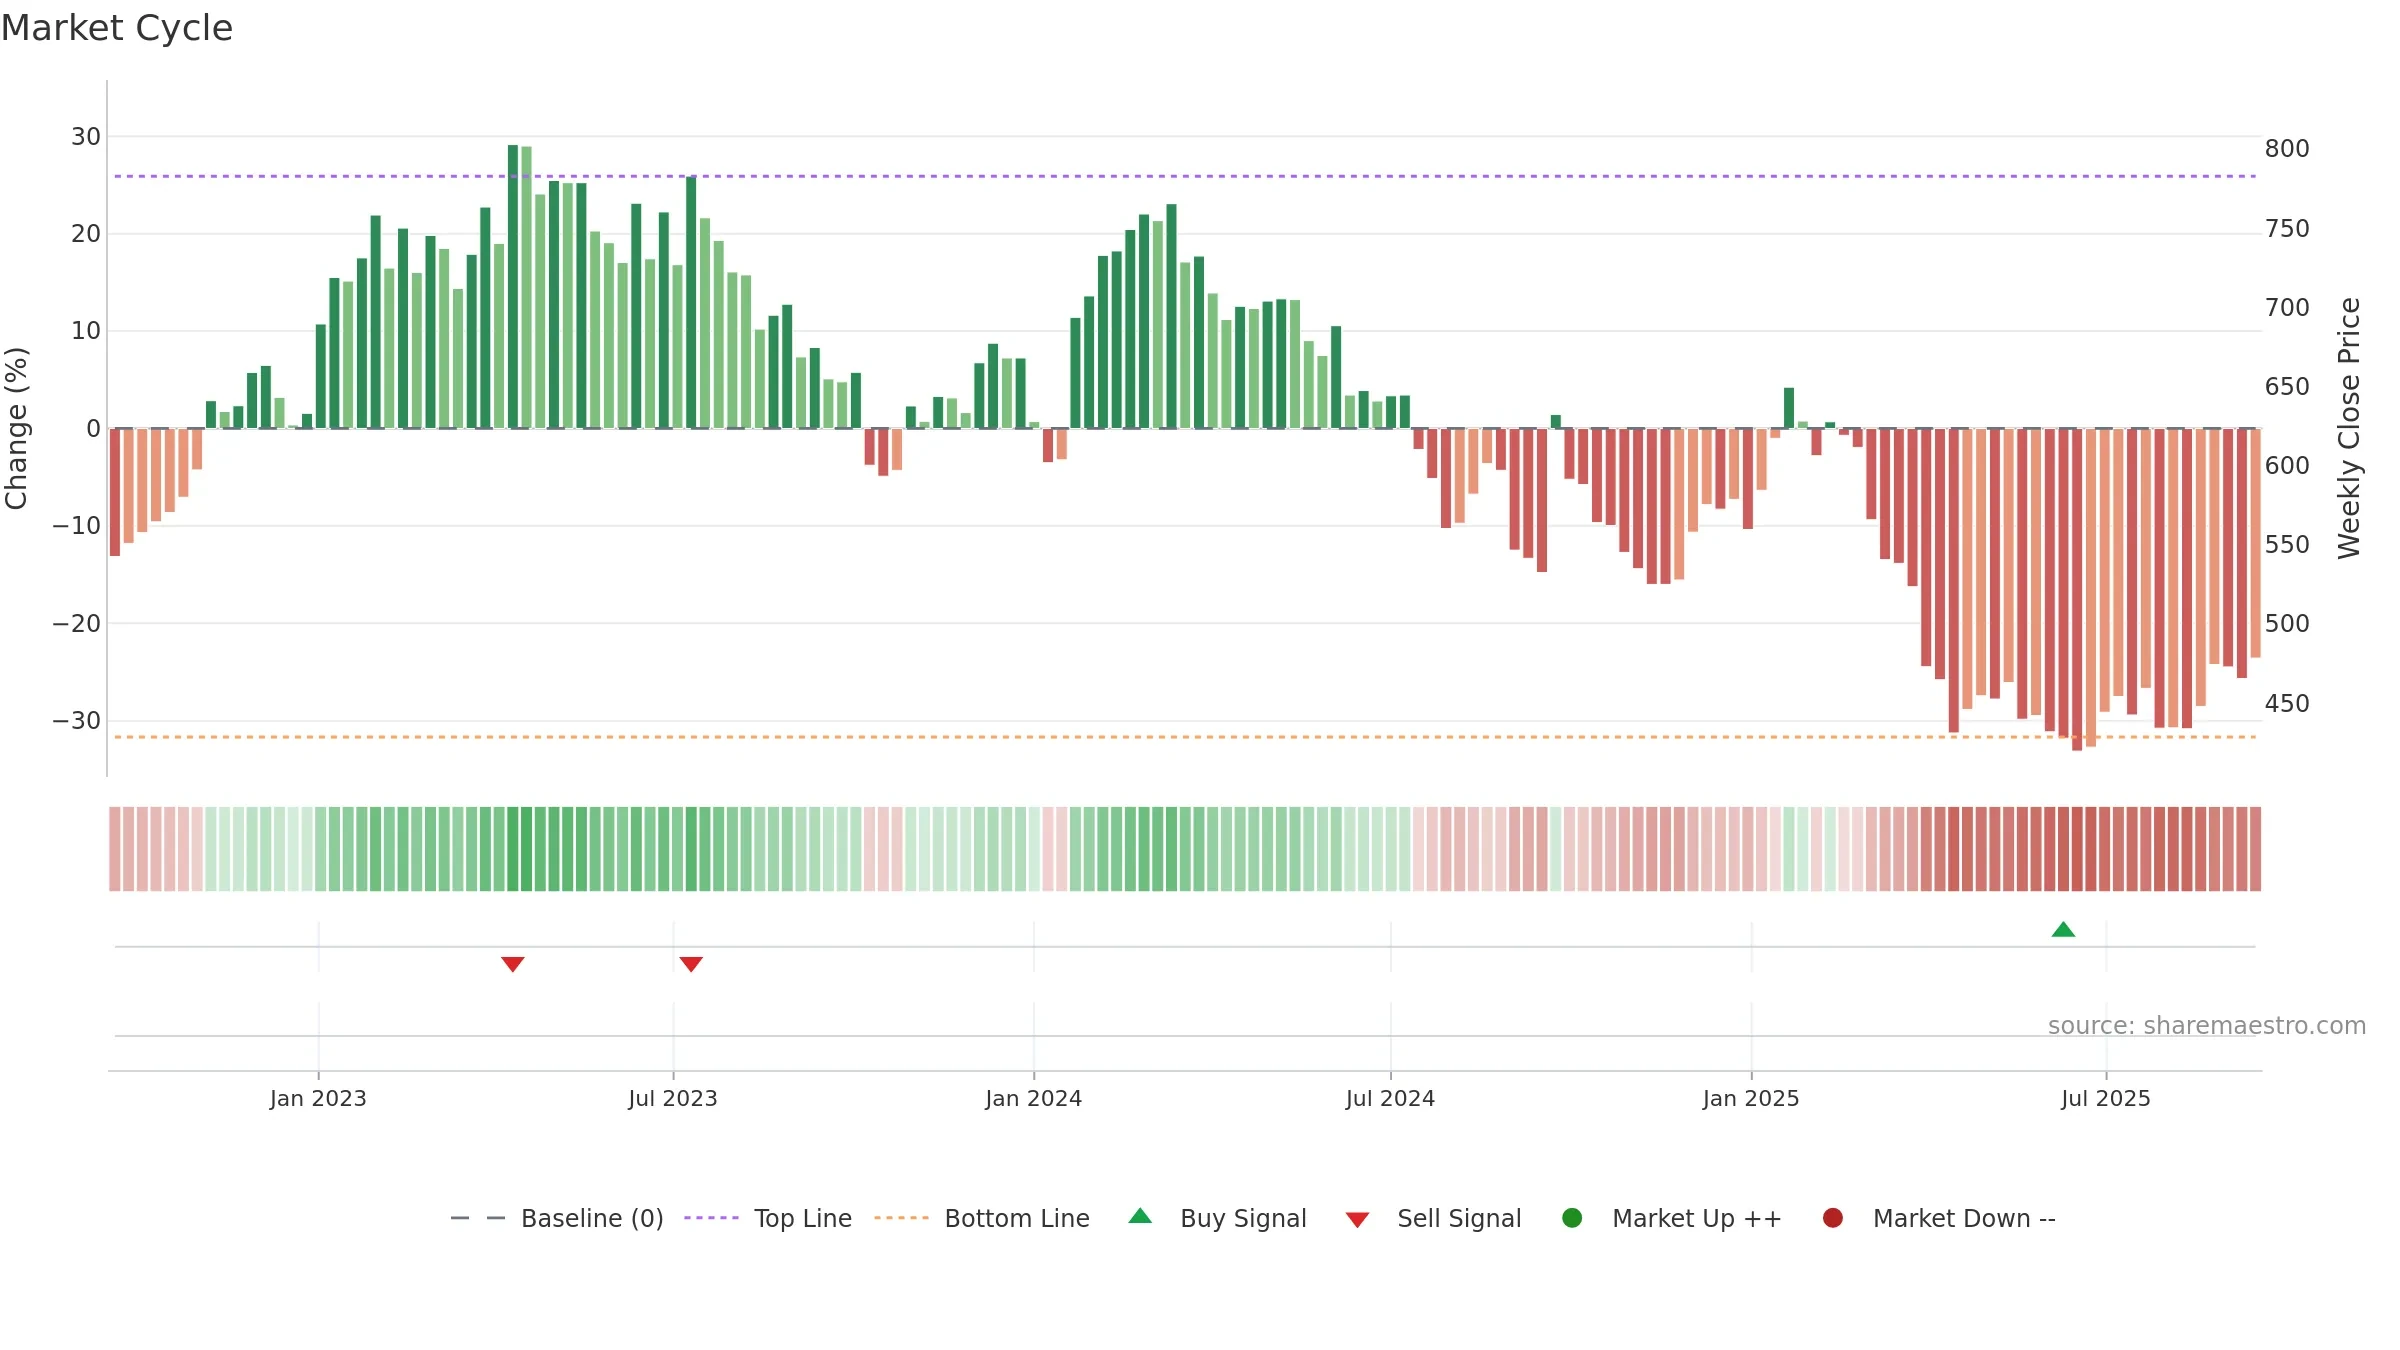
Task: Click the purple dotted Top Line legend sample
Action: pos(711,1218)
